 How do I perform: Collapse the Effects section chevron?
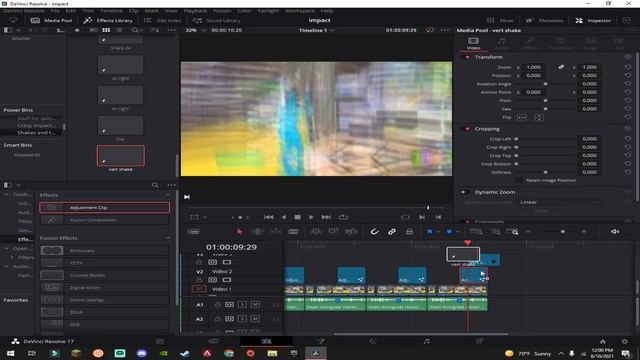168,195
